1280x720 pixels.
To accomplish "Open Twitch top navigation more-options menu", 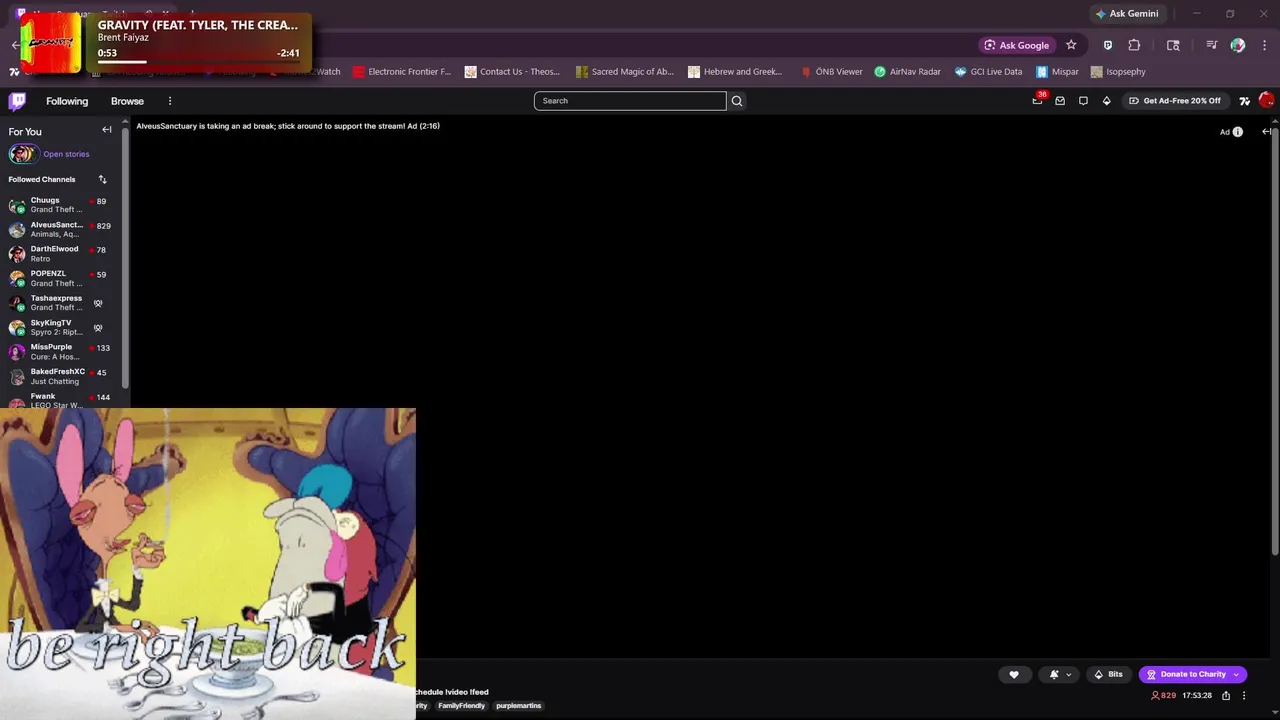I will tap(170, 101).
